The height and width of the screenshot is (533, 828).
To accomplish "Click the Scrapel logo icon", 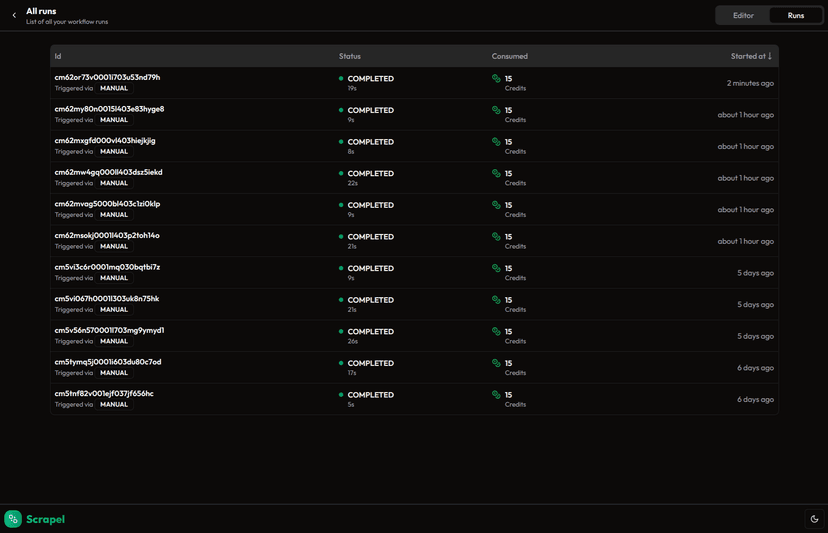I will click(13, 519).
